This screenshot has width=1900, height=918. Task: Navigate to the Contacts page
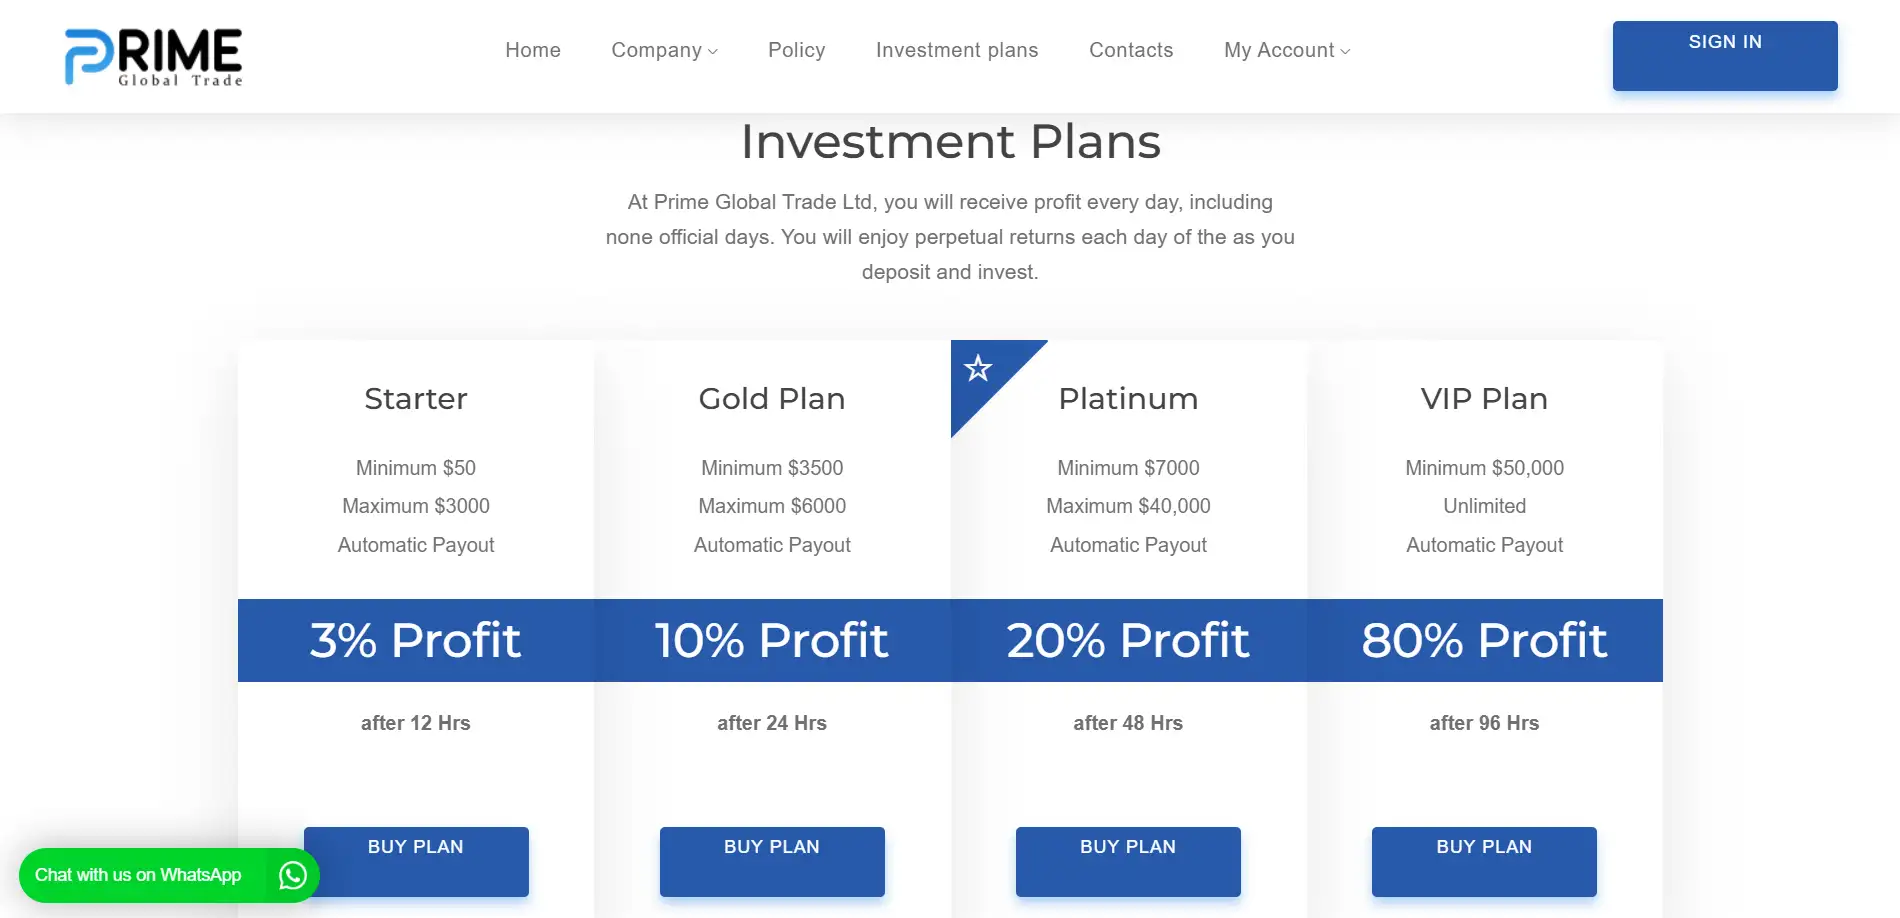coord(1131,50)
